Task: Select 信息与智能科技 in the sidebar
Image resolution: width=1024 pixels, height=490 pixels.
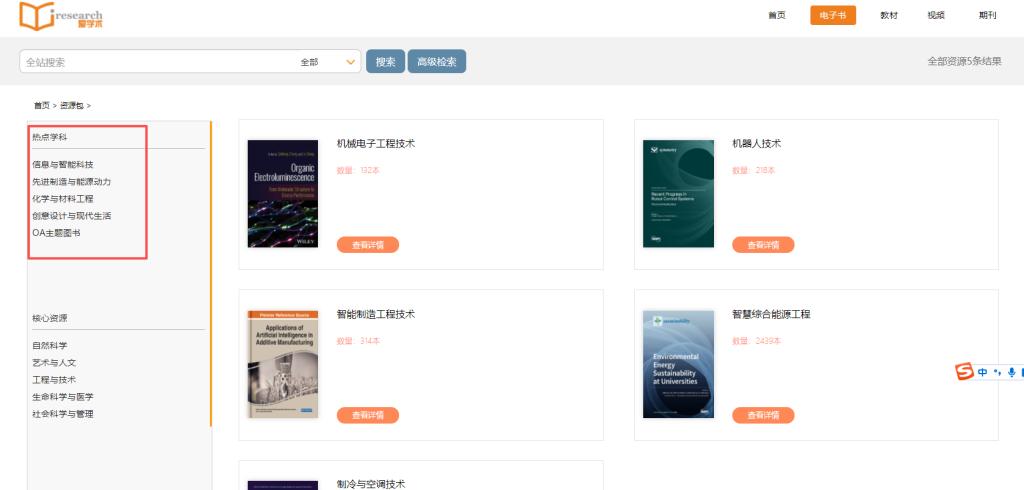Action: pos(63,165)
